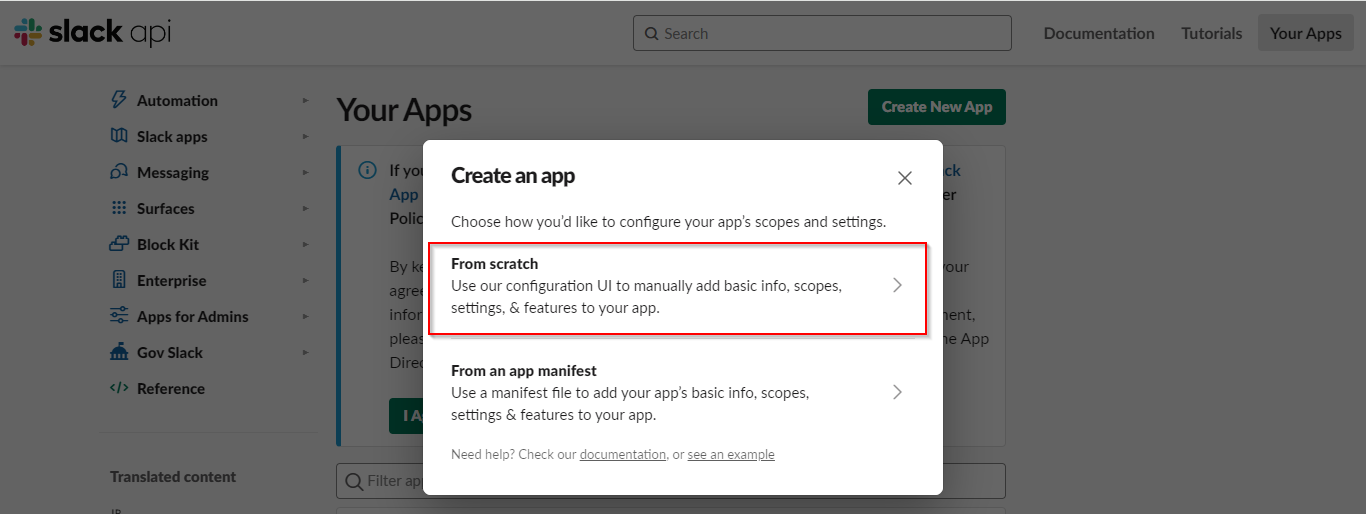Open the see an example link
Viewport: 1366px width, 514px height.
731,454
